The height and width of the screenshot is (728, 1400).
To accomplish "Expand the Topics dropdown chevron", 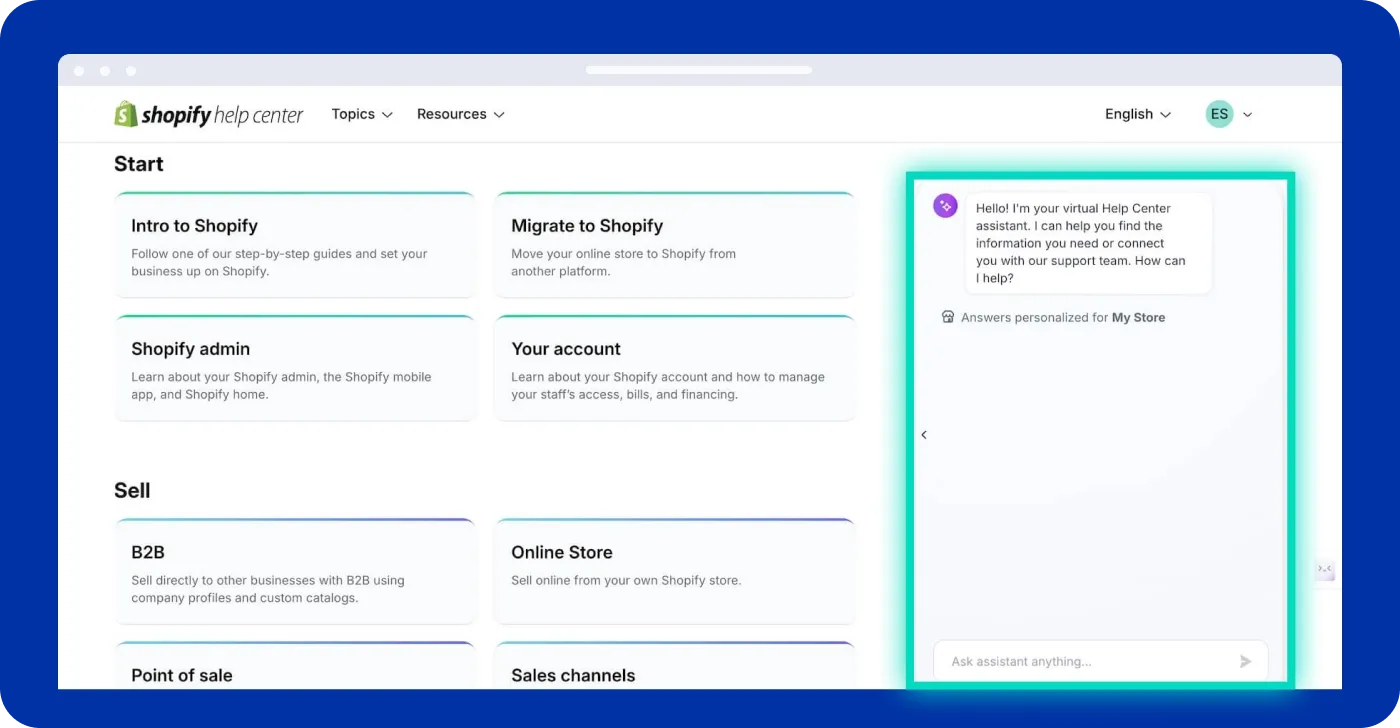I will point(386,114).
